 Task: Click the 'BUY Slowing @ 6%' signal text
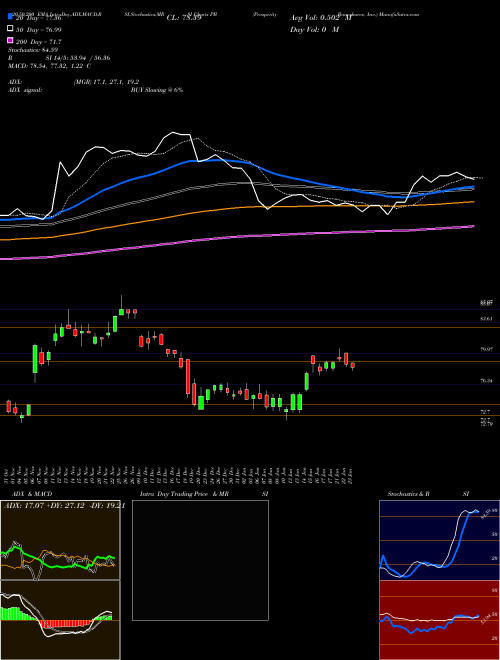coord(157,90)
